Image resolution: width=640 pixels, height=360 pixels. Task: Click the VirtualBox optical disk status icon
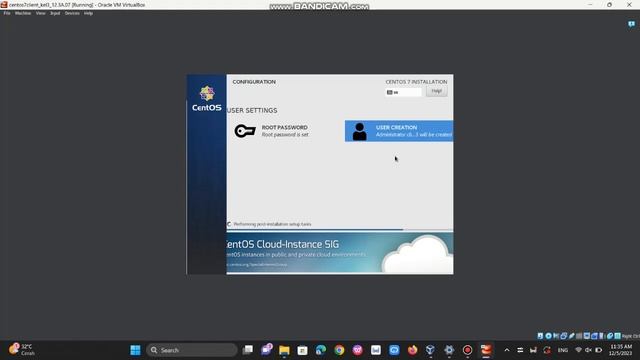coord(548,336)
